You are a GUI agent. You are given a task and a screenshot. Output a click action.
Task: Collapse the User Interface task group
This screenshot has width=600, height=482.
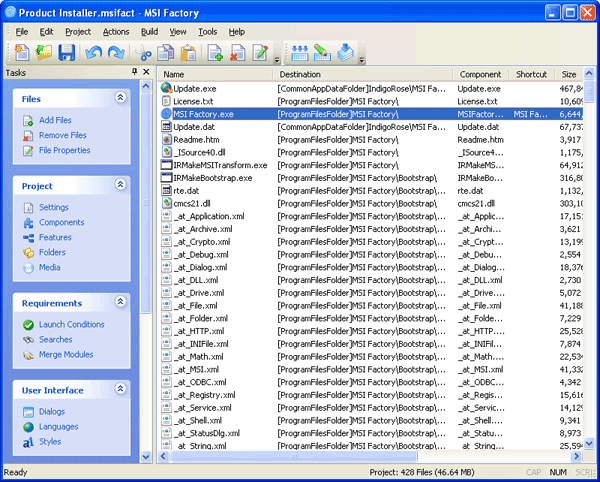(x=121, y=389)
